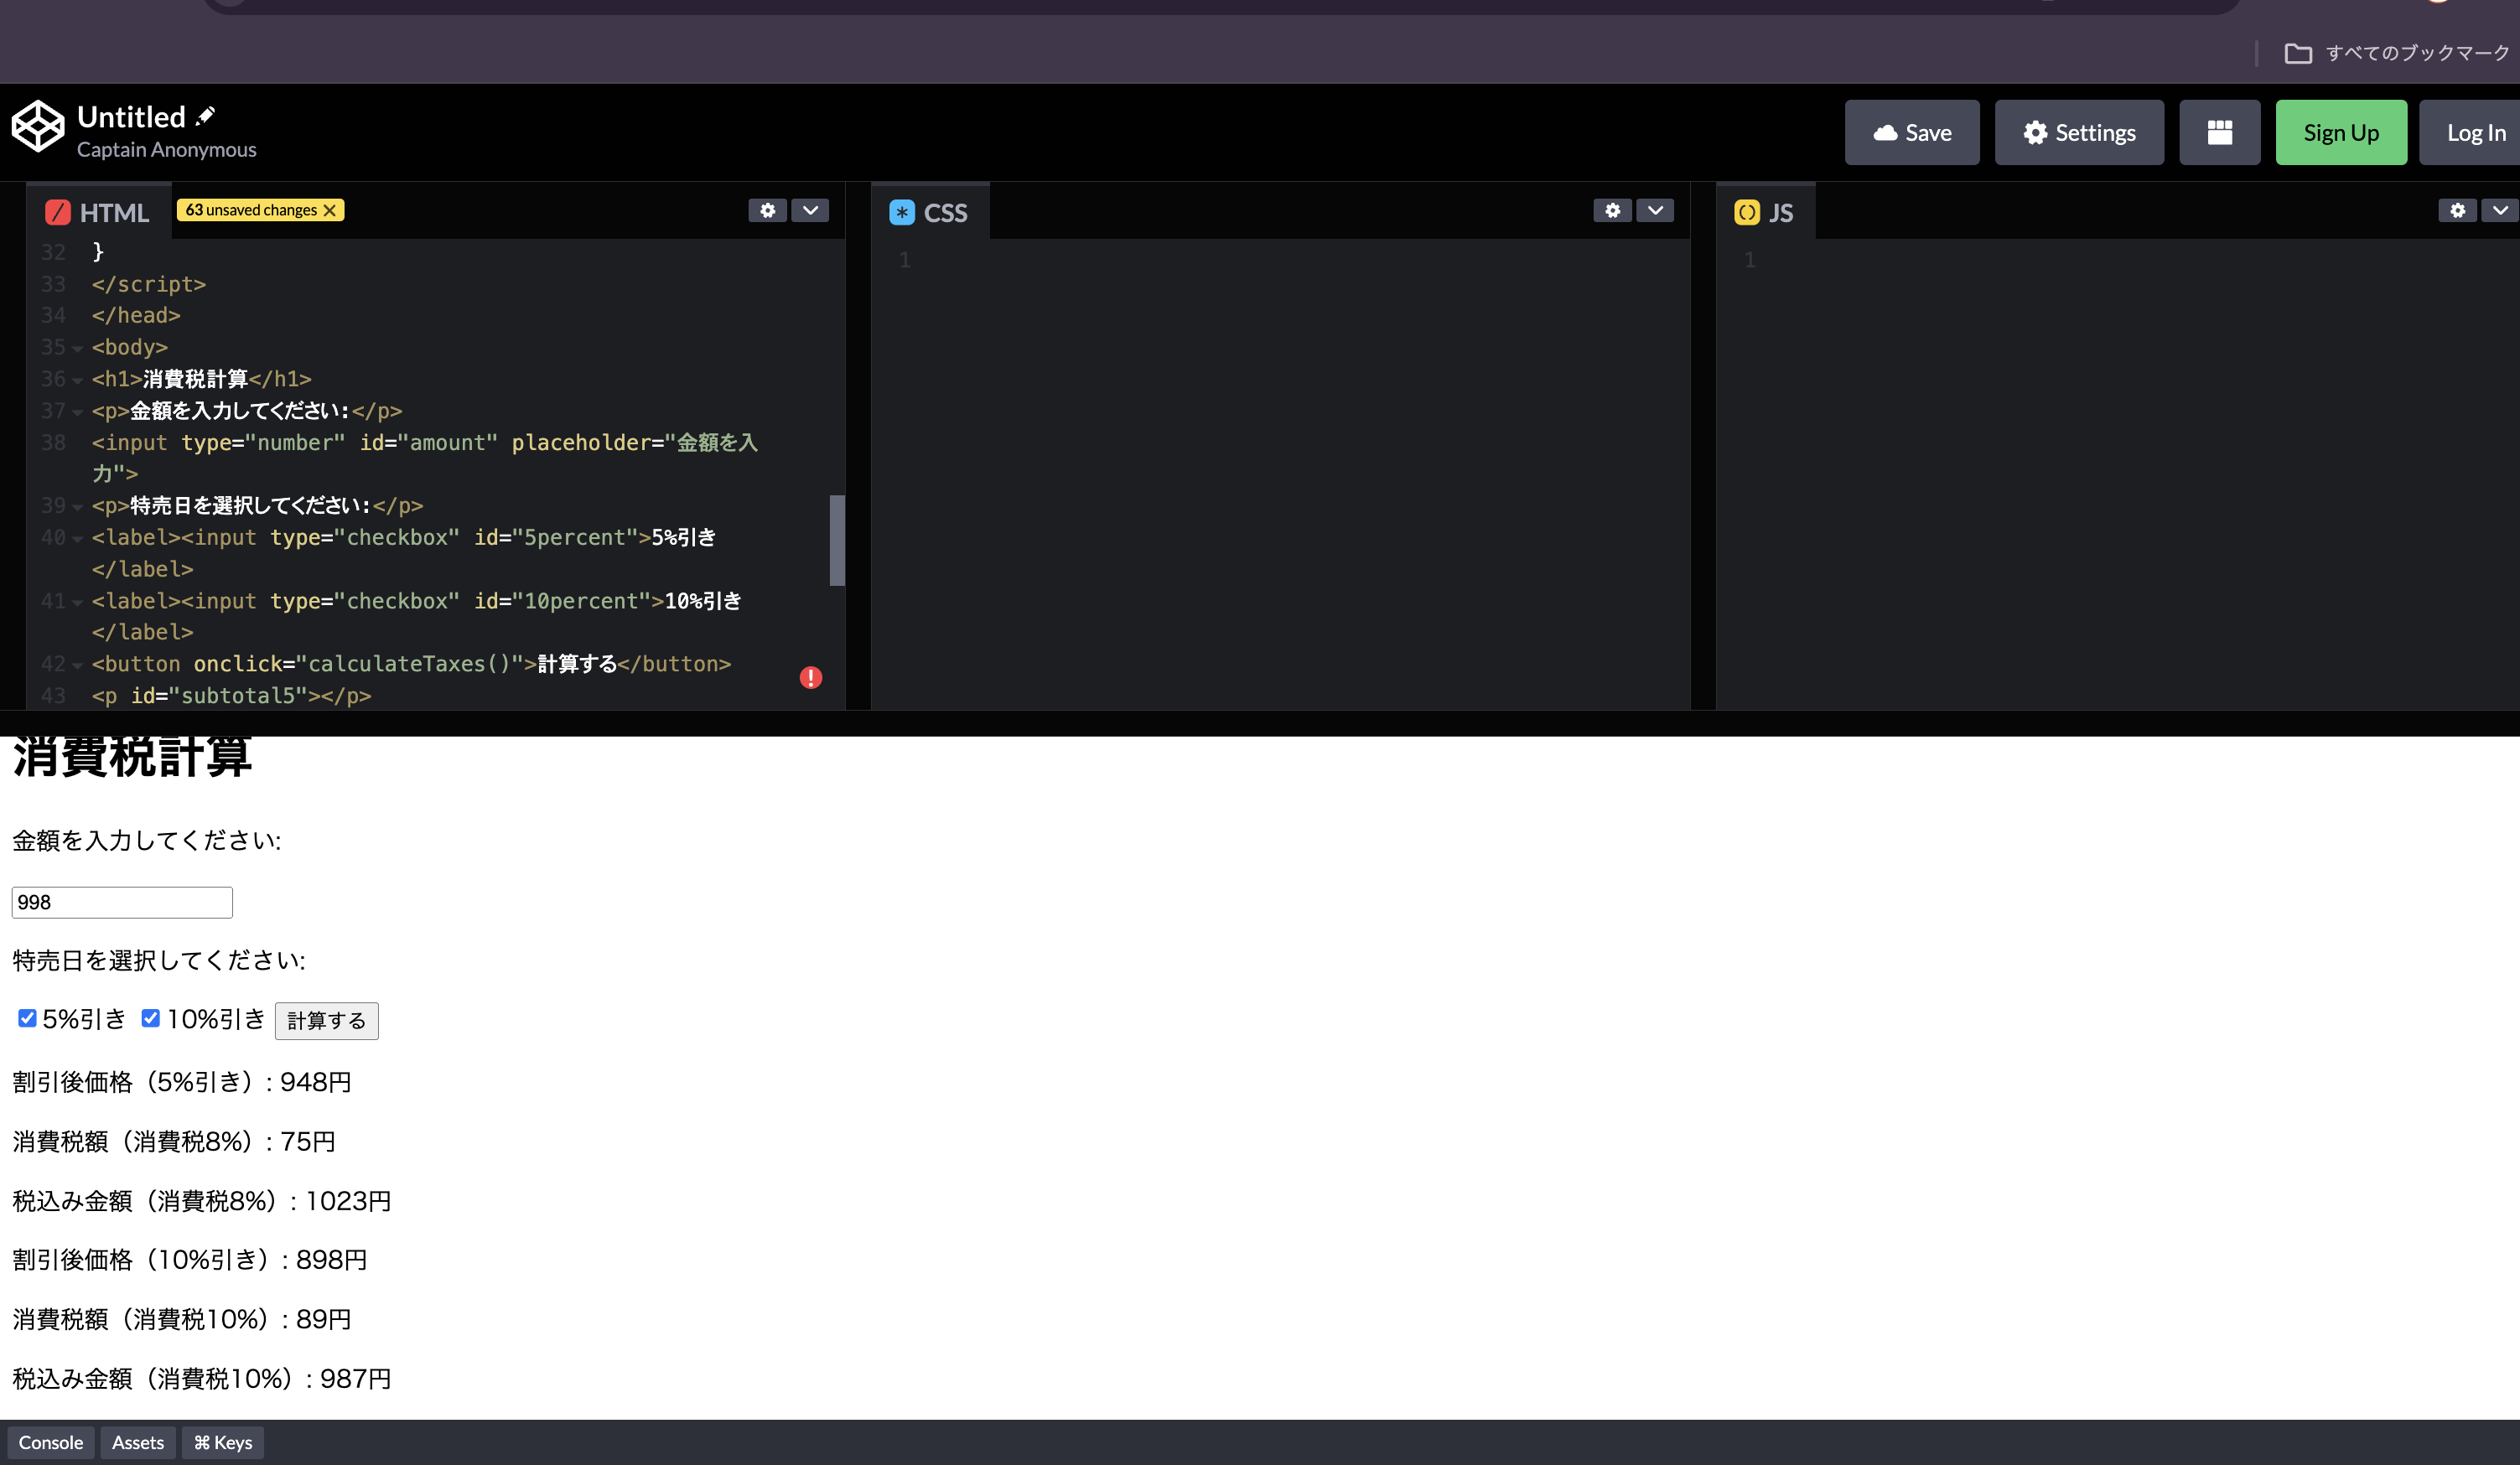Screen dimensions: 2520x1465
Task: Expand the CSS editor dropdown chevron
Action: [1655, 210]
